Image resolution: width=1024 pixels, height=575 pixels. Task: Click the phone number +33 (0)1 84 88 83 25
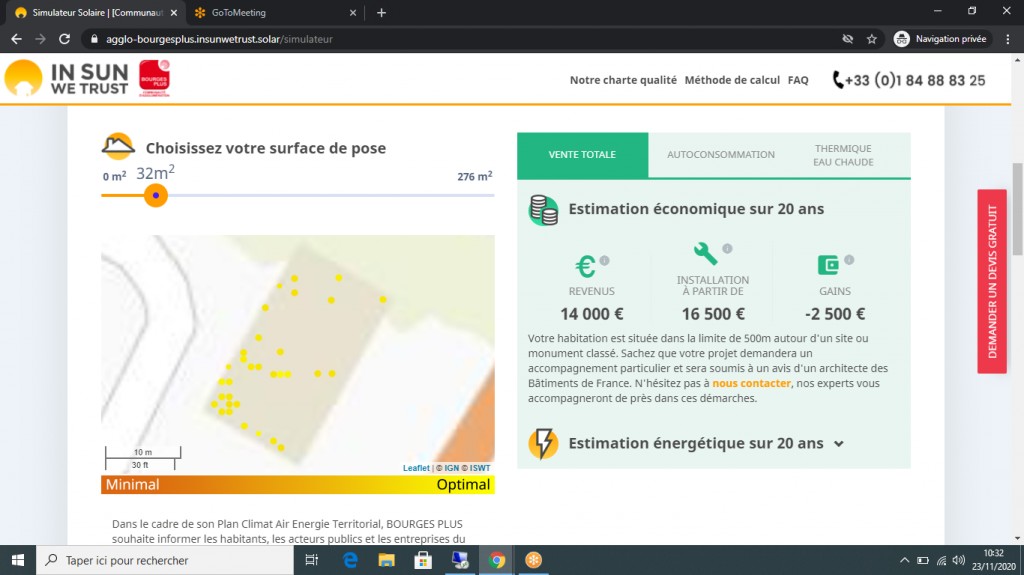(x=915, y=80)
